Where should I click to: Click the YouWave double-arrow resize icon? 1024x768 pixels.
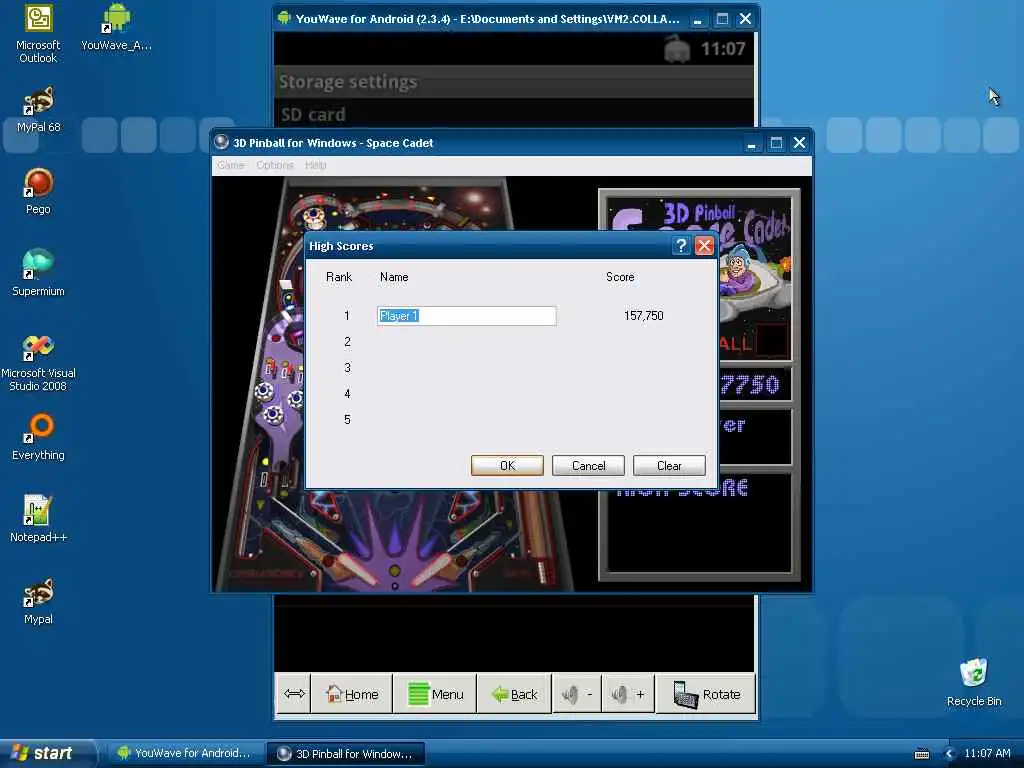(x=294, y=694)
